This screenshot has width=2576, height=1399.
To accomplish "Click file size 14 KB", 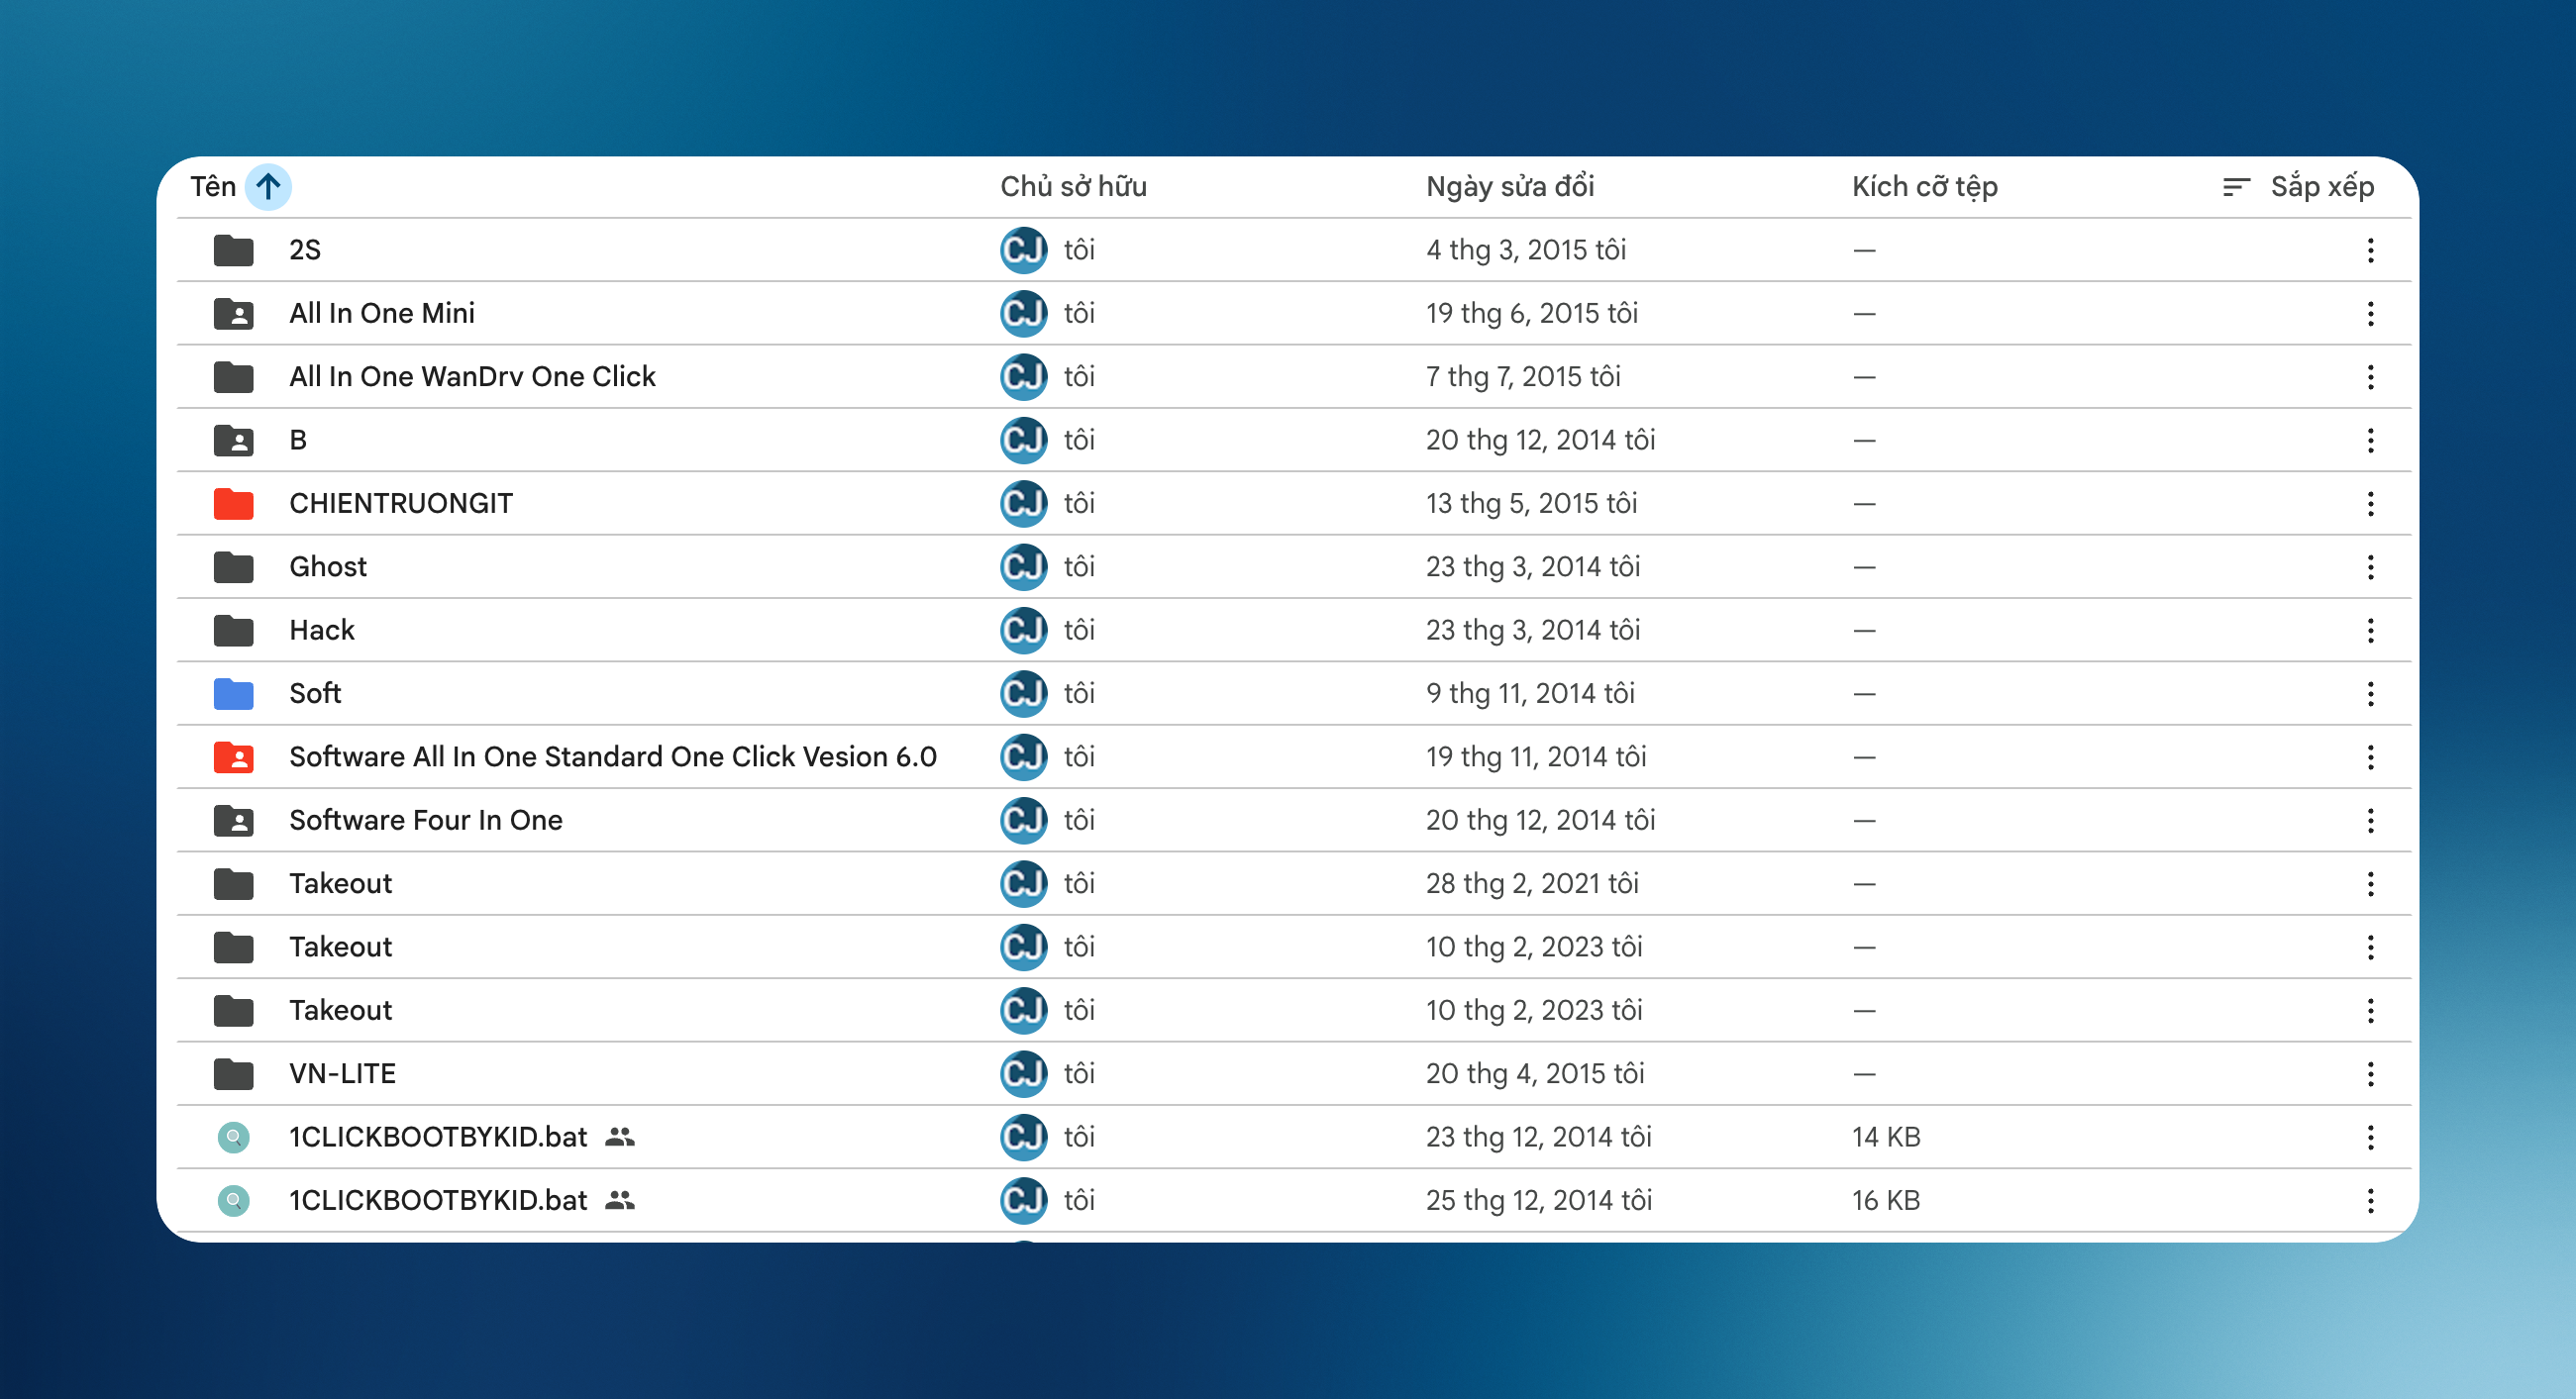I will click(x=1886, y=1137).
